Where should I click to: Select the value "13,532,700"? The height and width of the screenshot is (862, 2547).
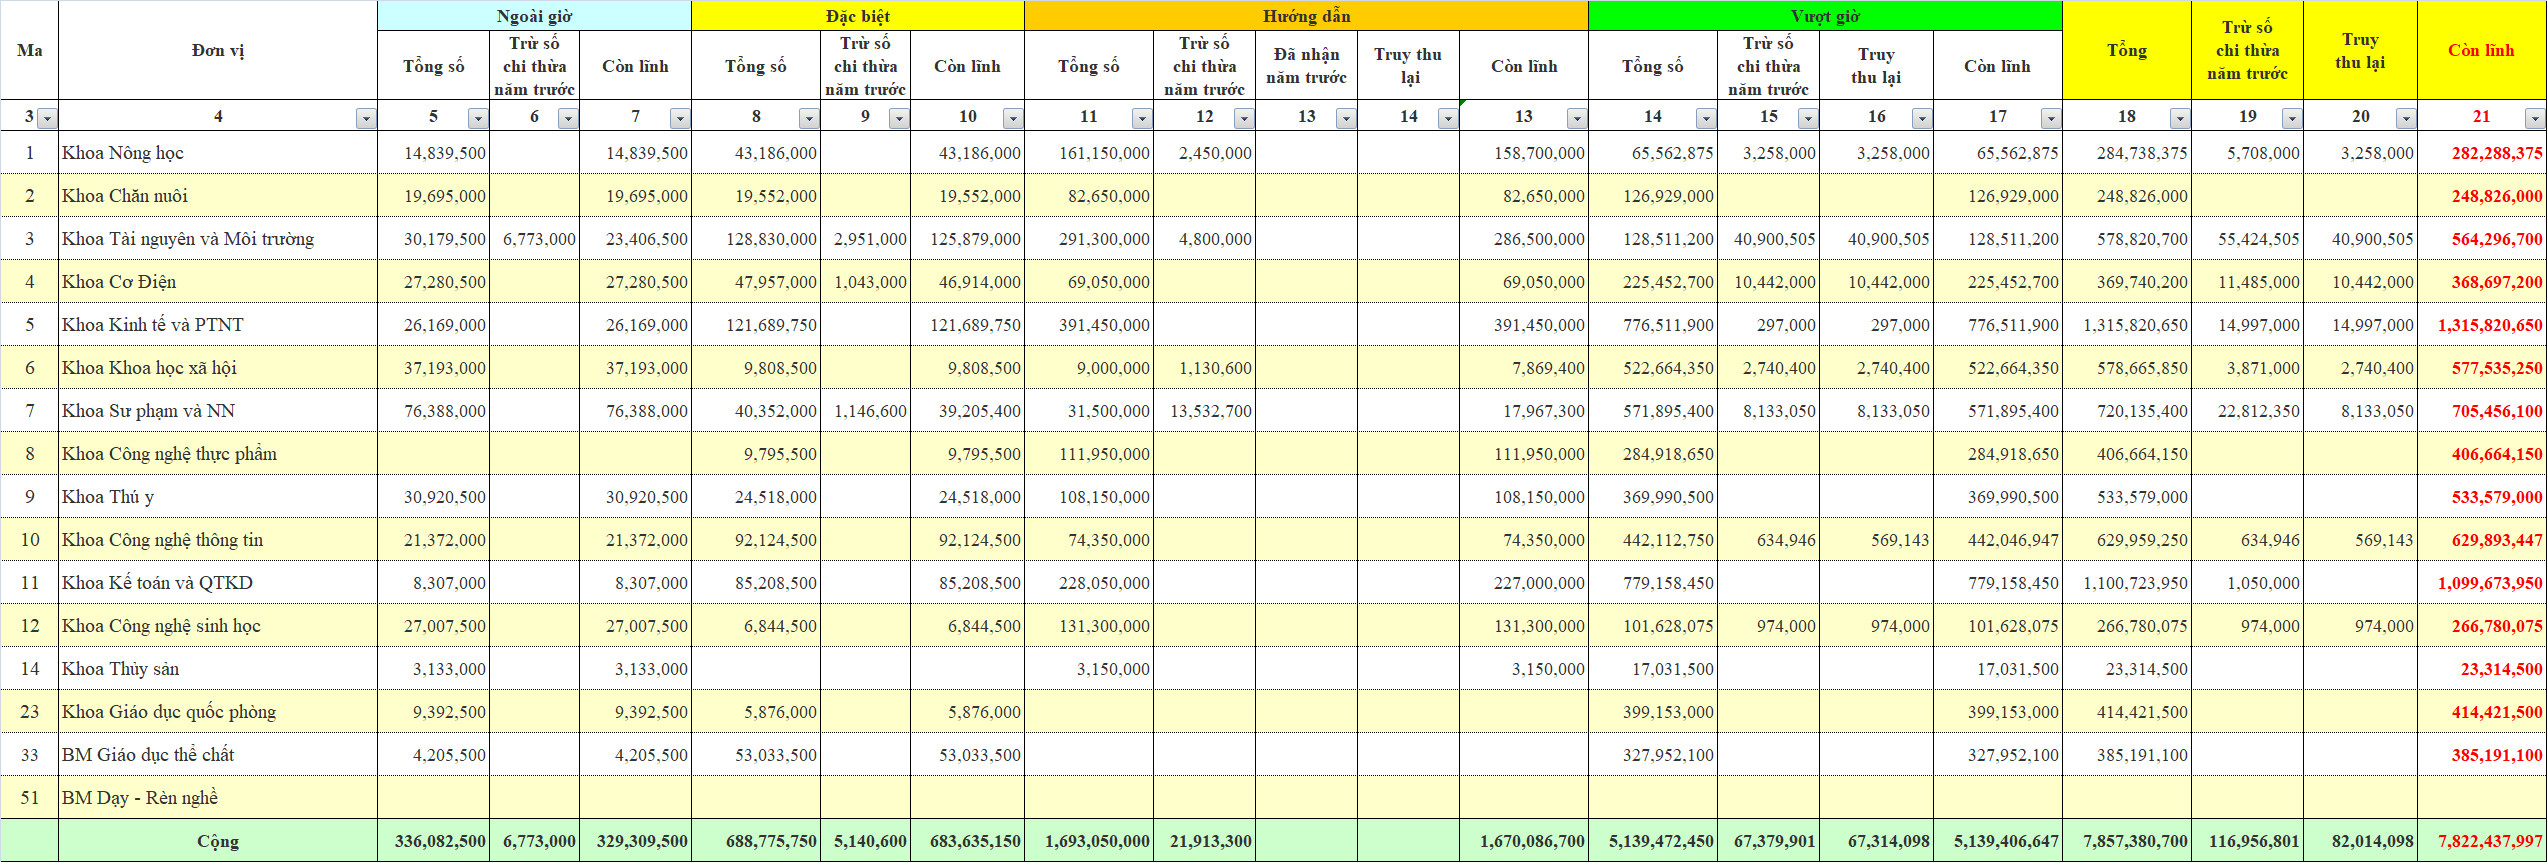pyautogui.click(x=1205, y=411)
